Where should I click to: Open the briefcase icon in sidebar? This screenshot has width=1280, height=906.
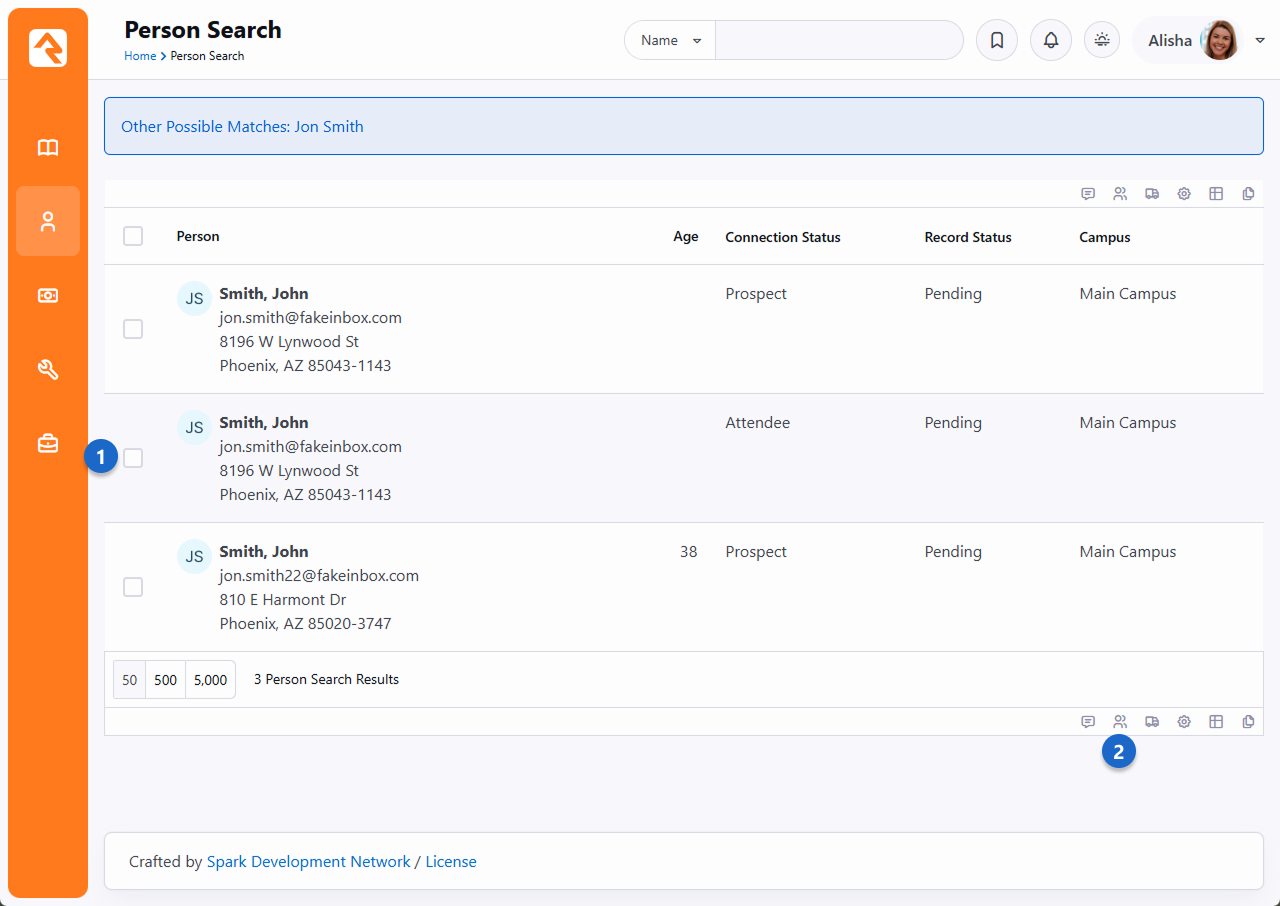48,444
